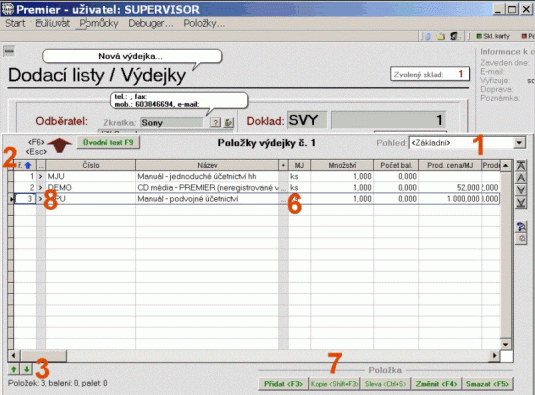The image size is (535, 395).
Task: Open Skl. karty toolbar shortcut
Action: coord(493,36)
